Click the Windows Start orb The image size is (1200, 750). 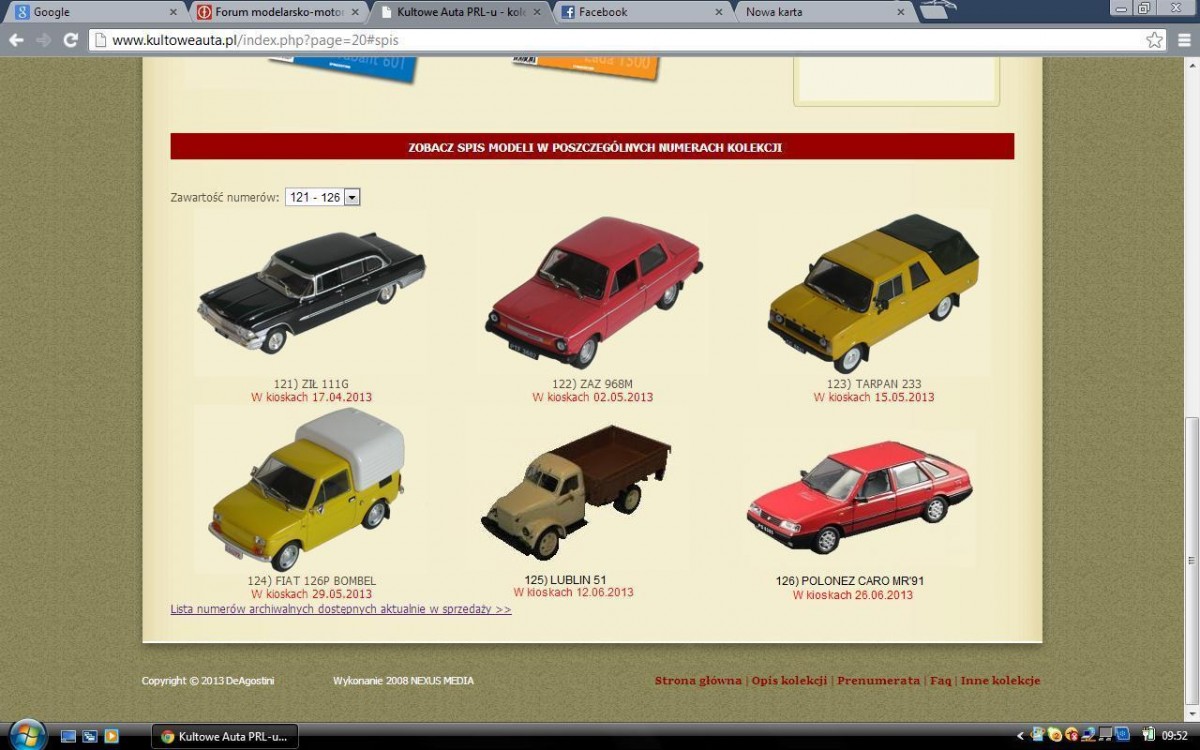pyautogui.click(x=27, y=735)
